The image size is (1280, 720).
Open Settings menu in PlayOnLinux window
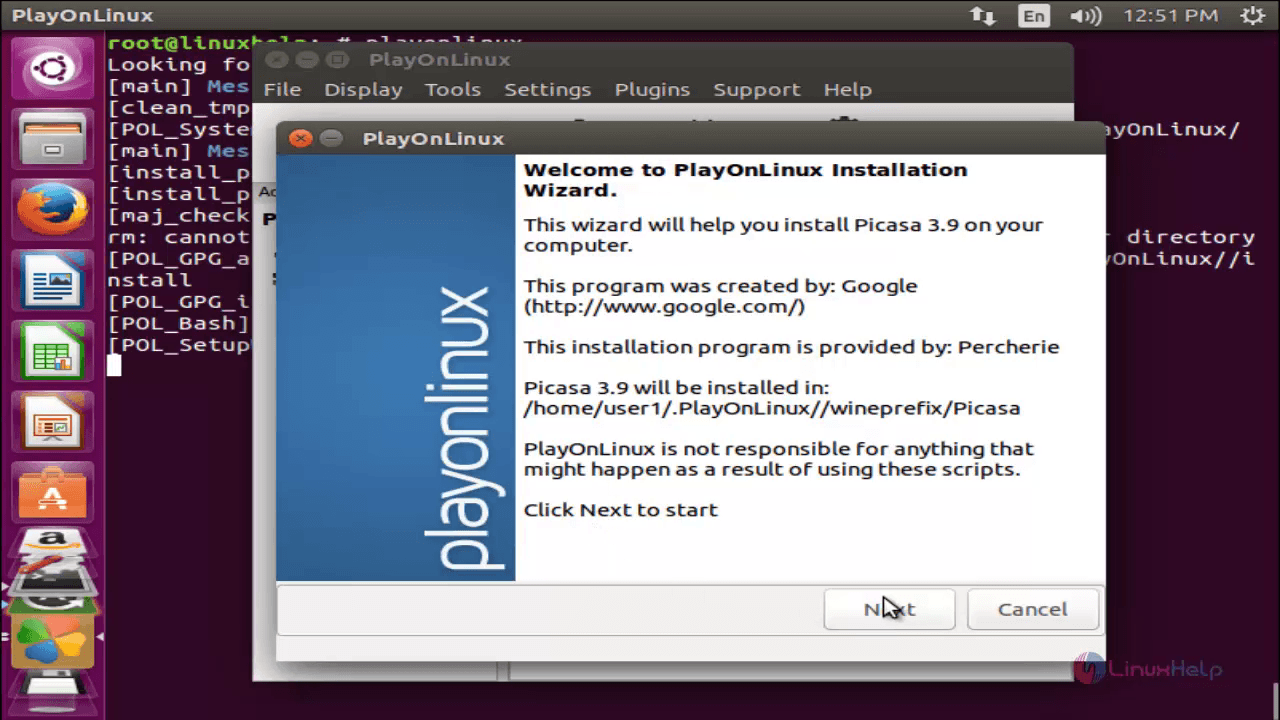pyautogui.click(x=547, y=90)
